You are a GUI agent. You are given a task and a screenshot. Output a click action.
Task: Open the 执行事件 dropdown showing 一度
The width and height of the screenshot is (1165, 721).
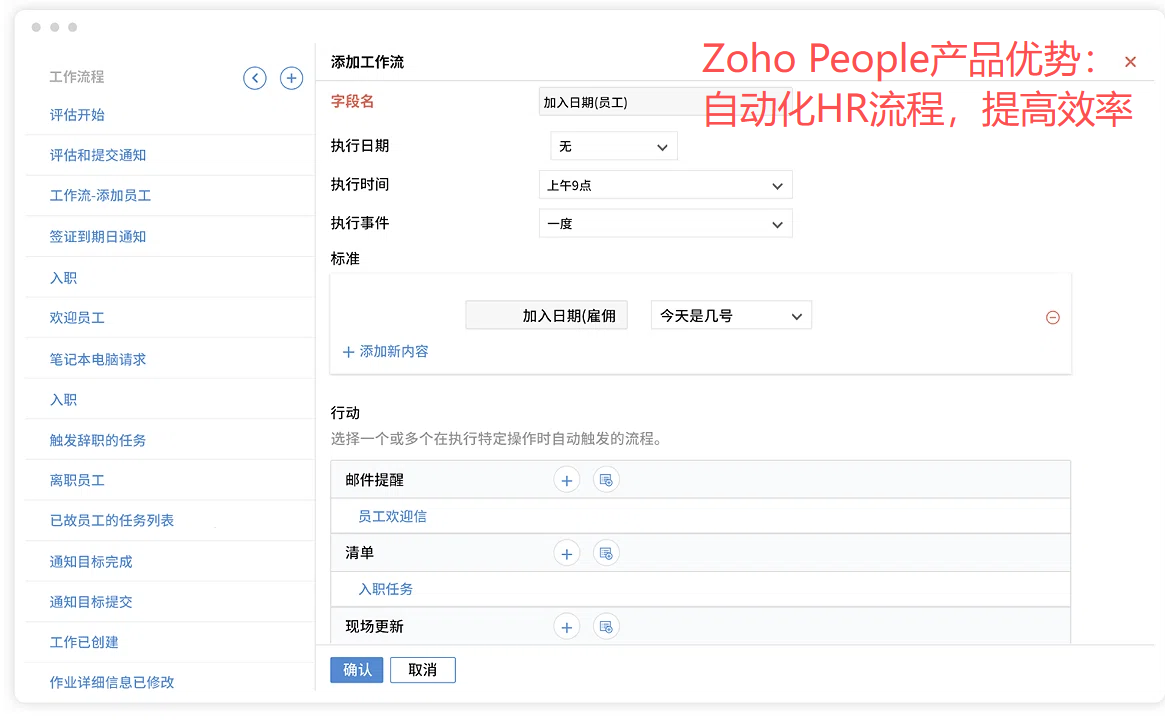click(x=666, y=224)
